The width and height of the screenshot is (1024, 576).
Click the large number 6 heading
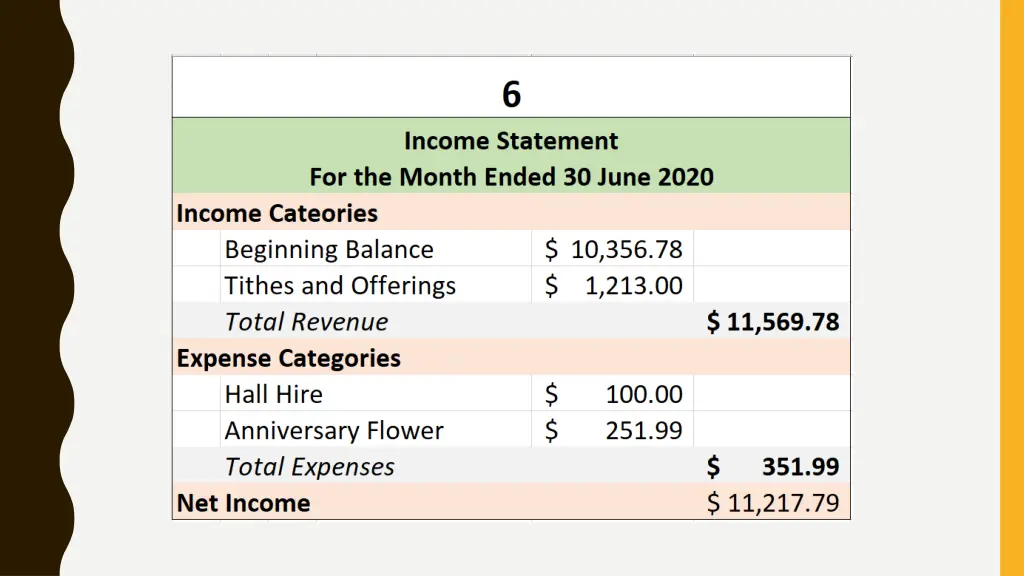pos(511,94)
